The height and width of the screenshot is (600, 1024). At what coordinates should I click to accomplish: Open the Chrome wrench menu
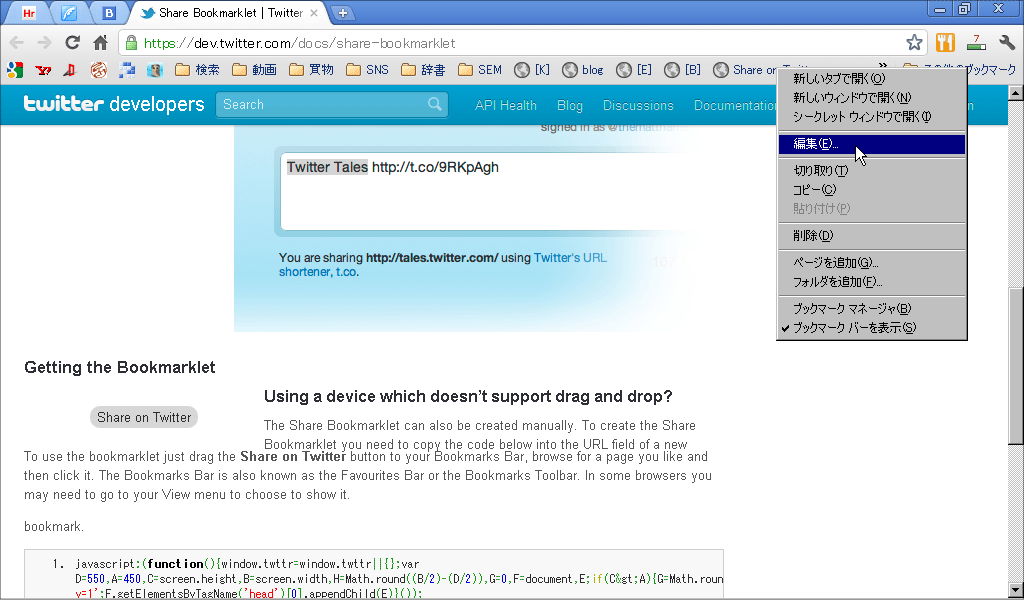click(x=1006, y=43)
